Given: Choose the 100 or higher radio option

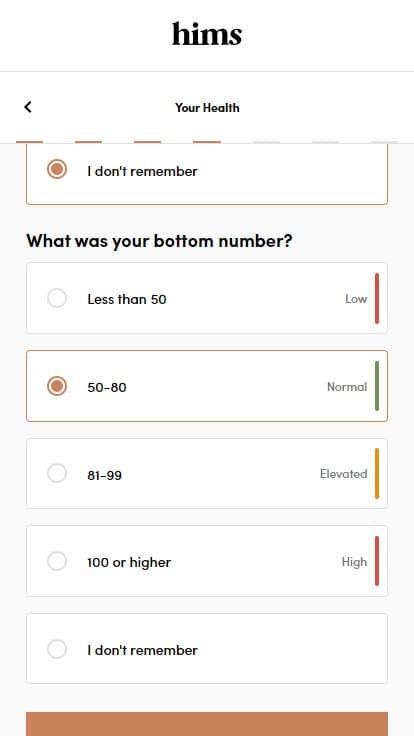Looking at the screenshot, I should tap(57, 561).
